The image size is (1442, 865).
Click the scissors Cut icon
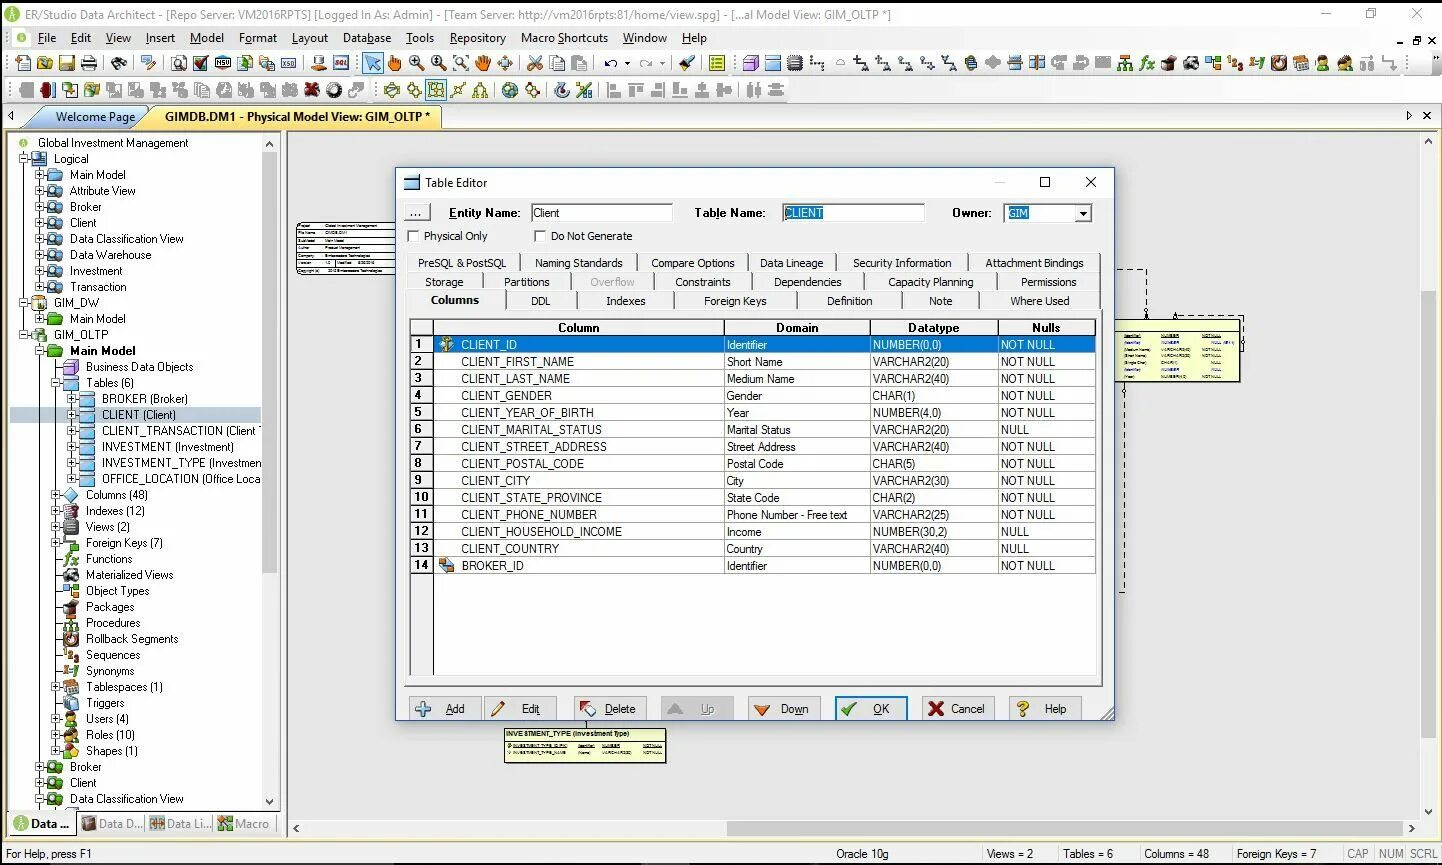535,63
